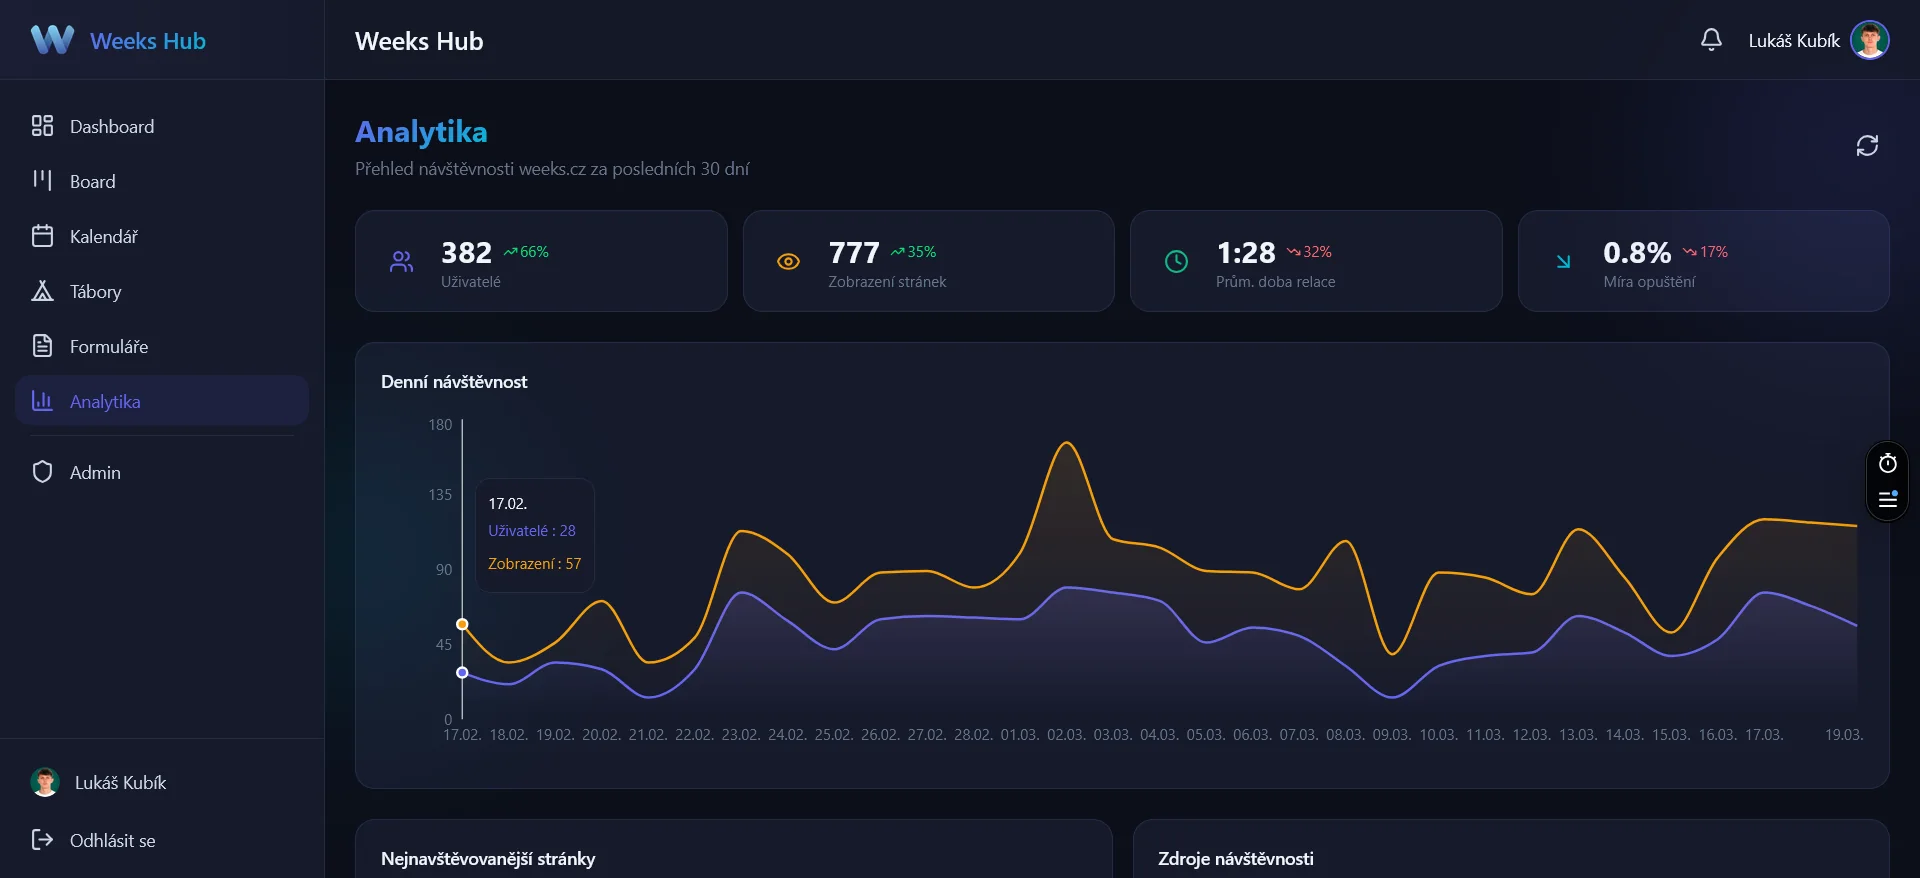Click the Analytika bar chart icon
The width and height of the screenshot is (1920, 878).
click(42, 401)
